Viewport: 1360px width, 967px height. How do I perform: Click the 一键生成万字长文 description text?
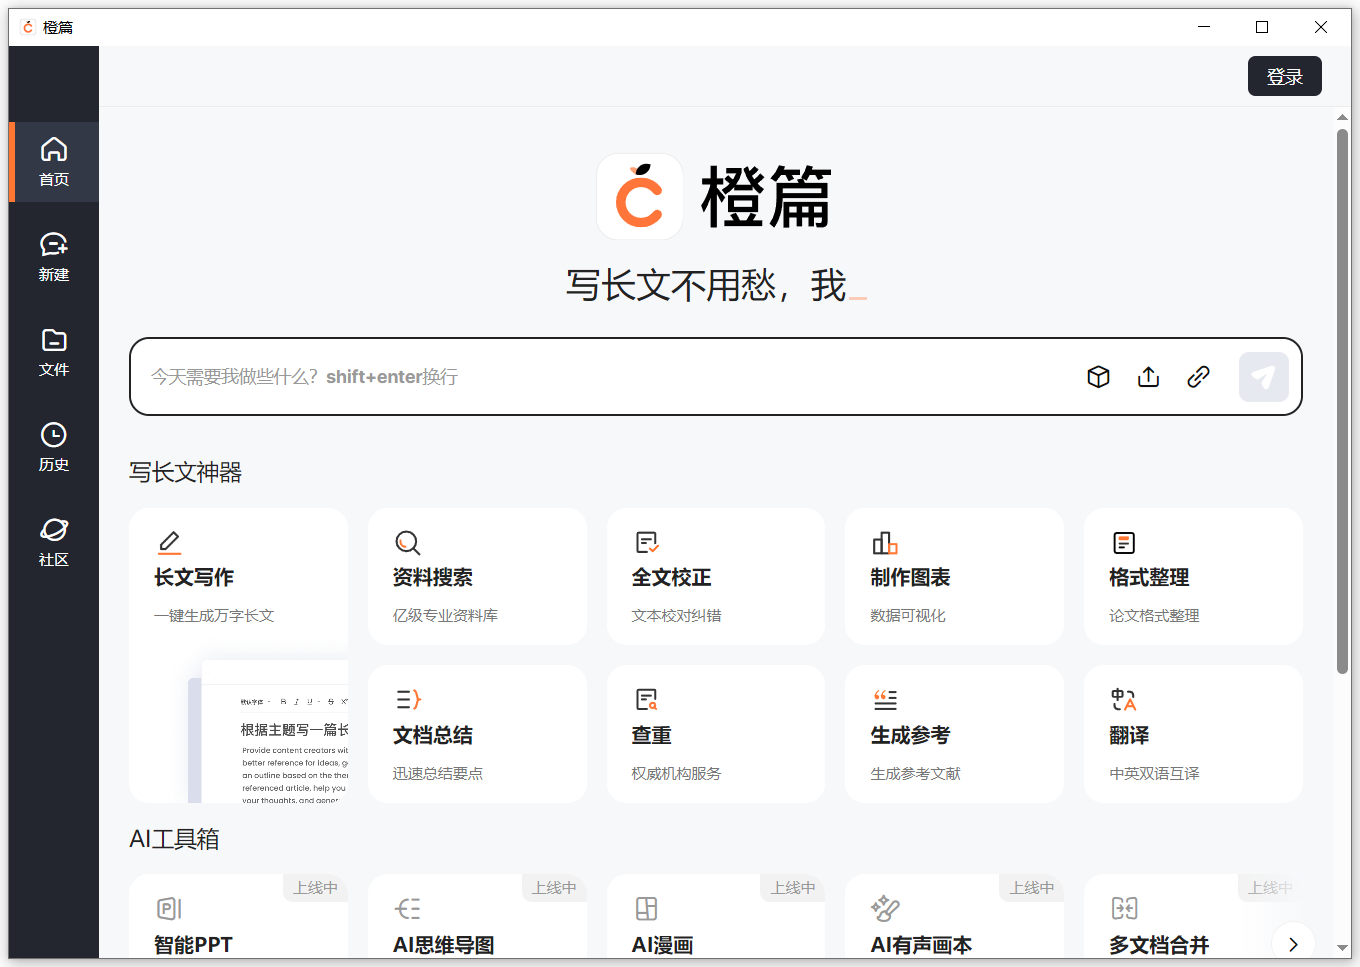(214, 616)
